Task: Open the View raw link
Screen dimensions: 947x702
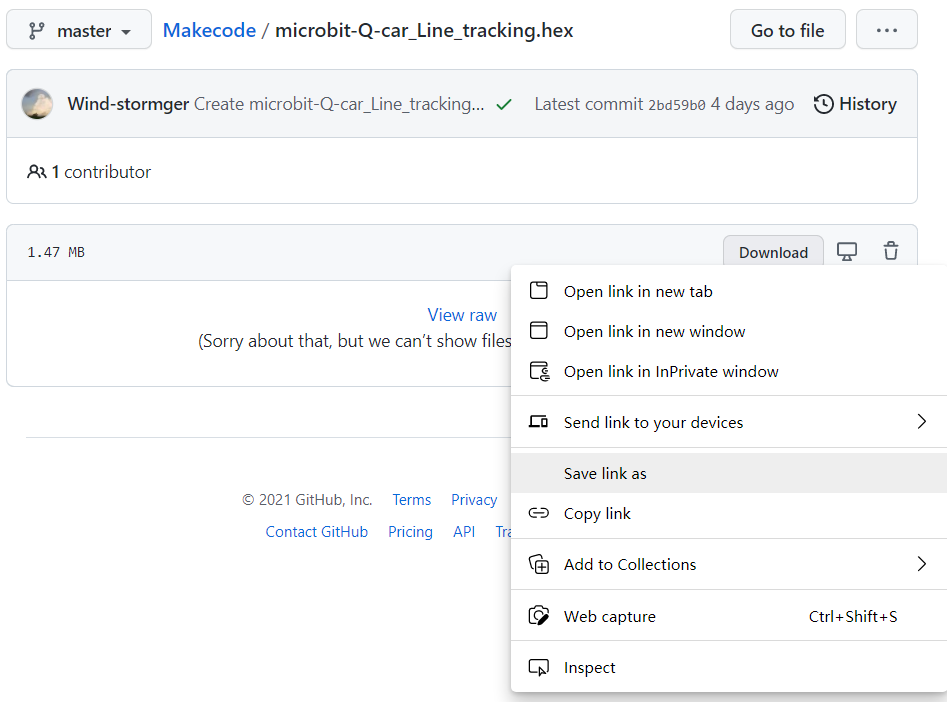Action: [x=462, y=315]
